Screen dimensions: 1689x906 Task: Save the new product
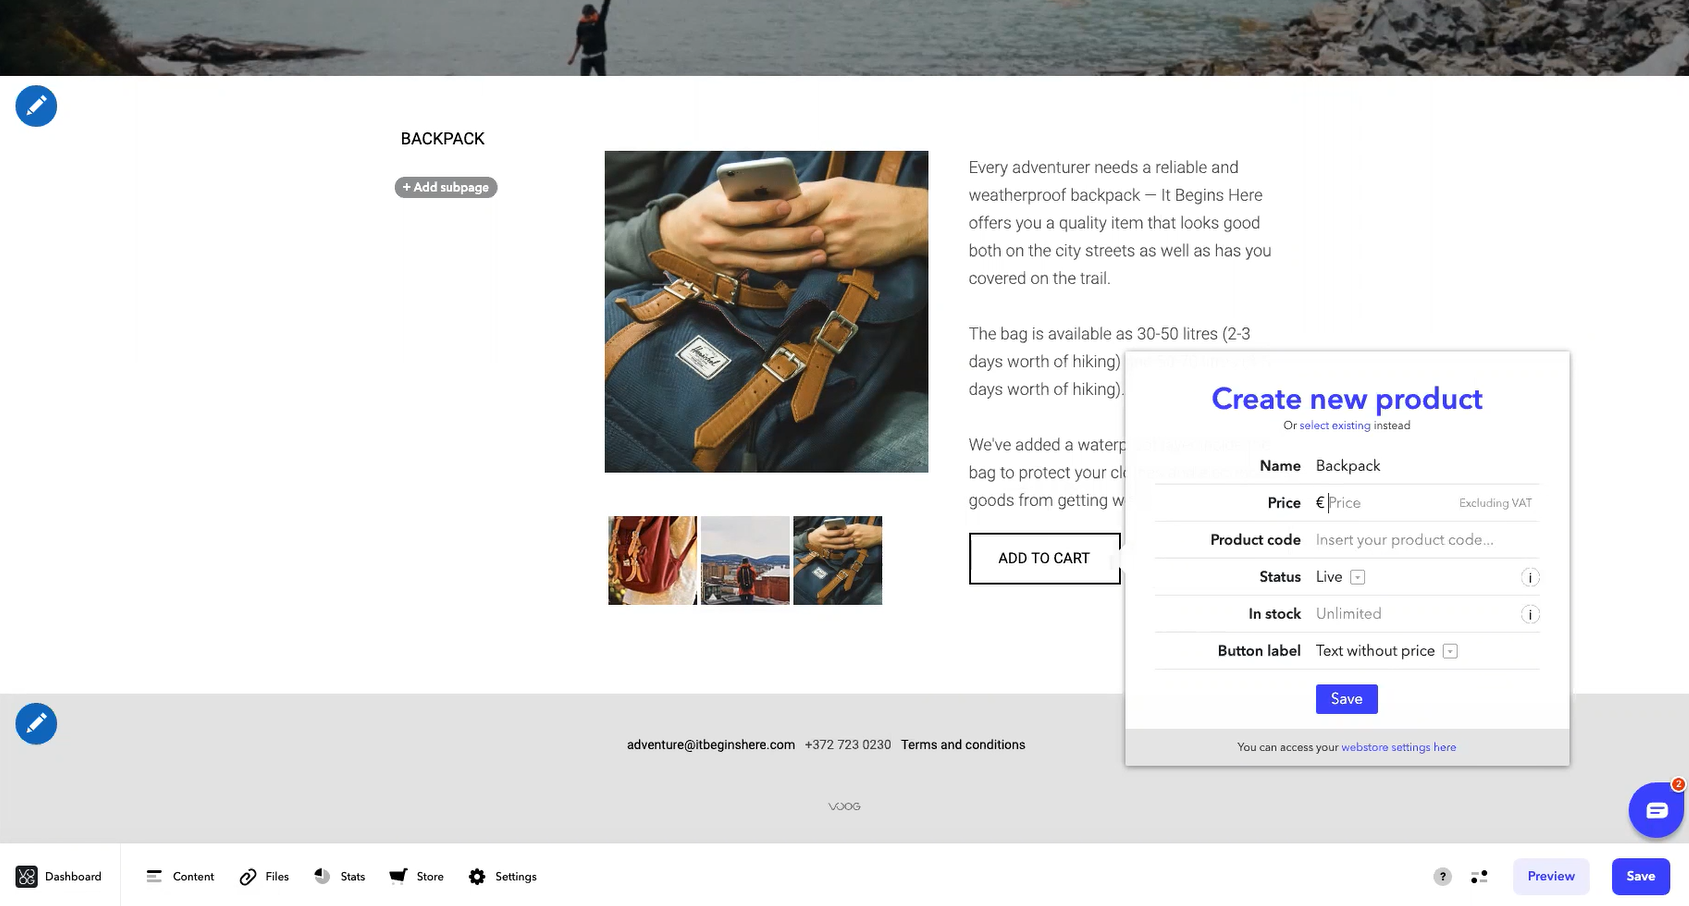click(1346, 698)
